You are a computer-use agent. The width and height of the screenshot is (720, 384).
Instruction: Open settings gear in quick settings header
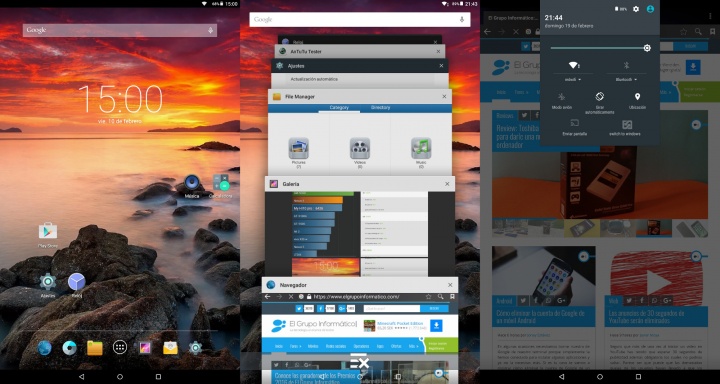636,9
